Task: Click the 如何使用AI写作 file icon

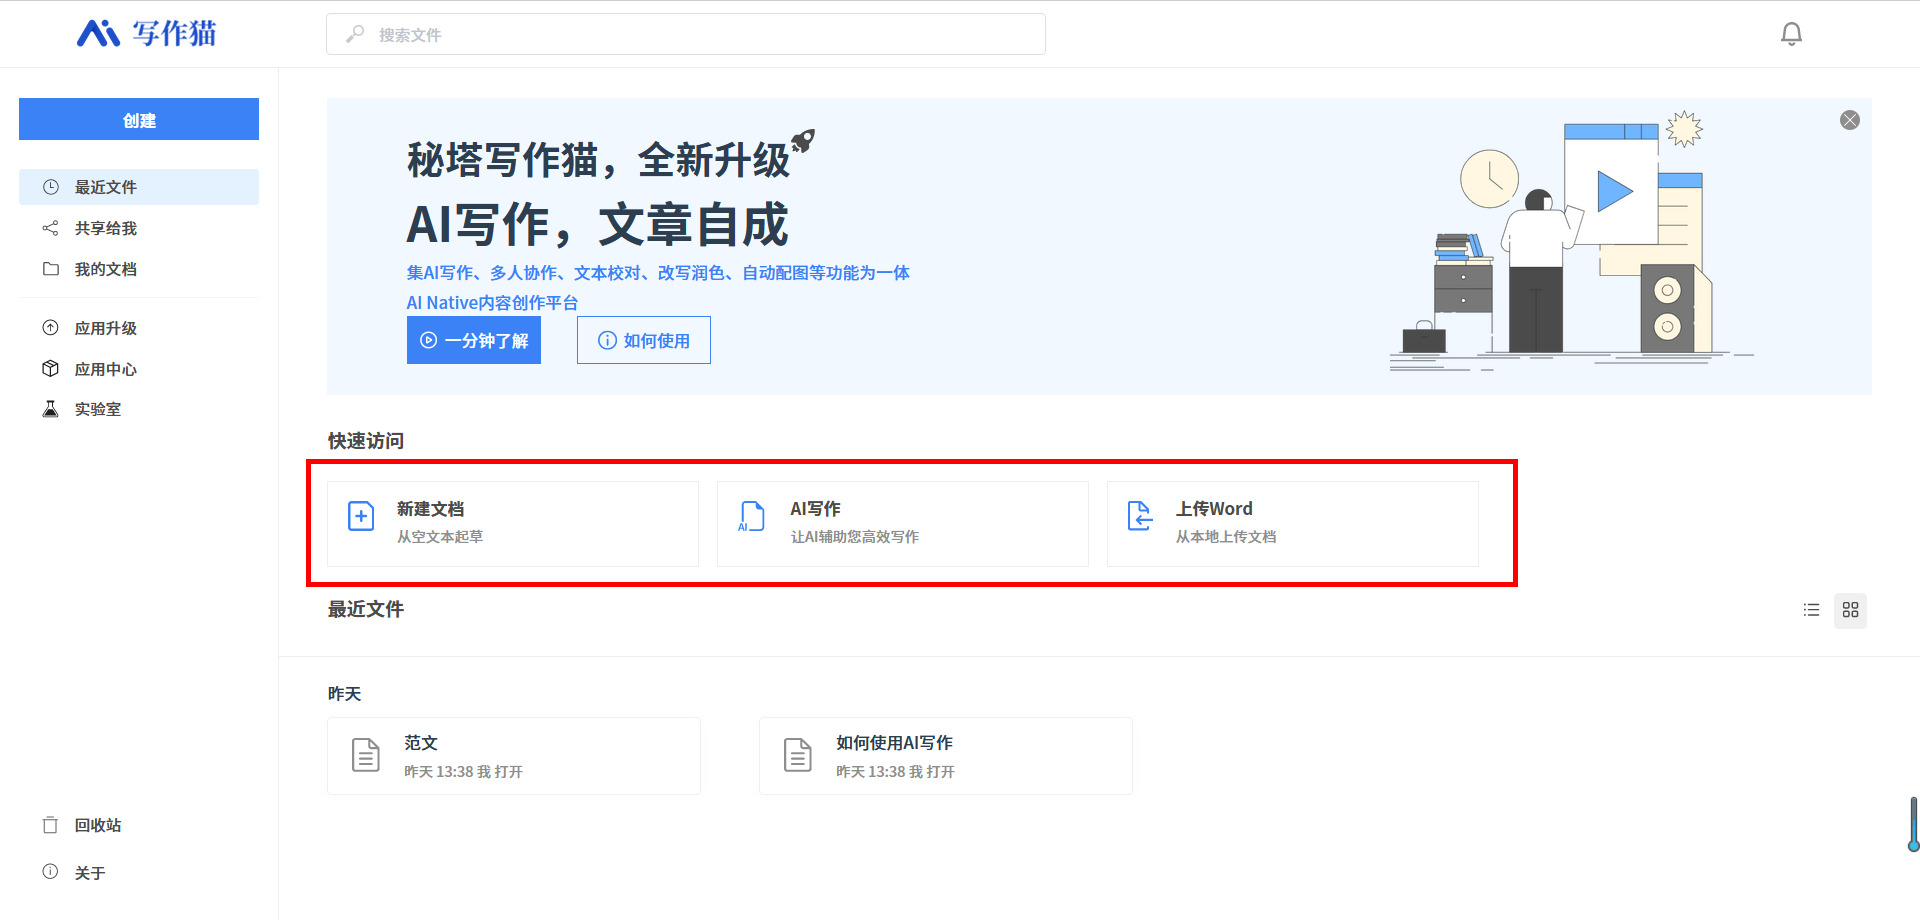Action: pyautogui.click(x=798, y=755)
